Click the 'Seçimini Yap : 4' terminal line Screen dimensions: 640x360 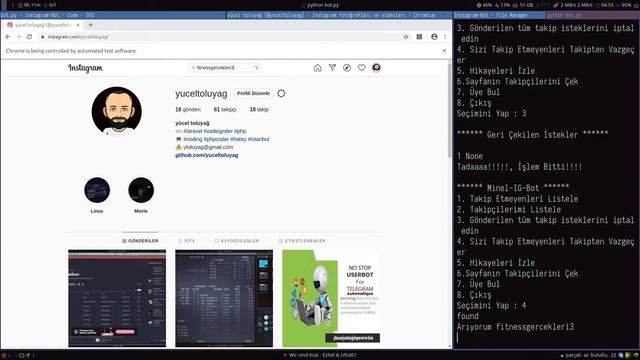pyautogui.click(x=491, y=305)
